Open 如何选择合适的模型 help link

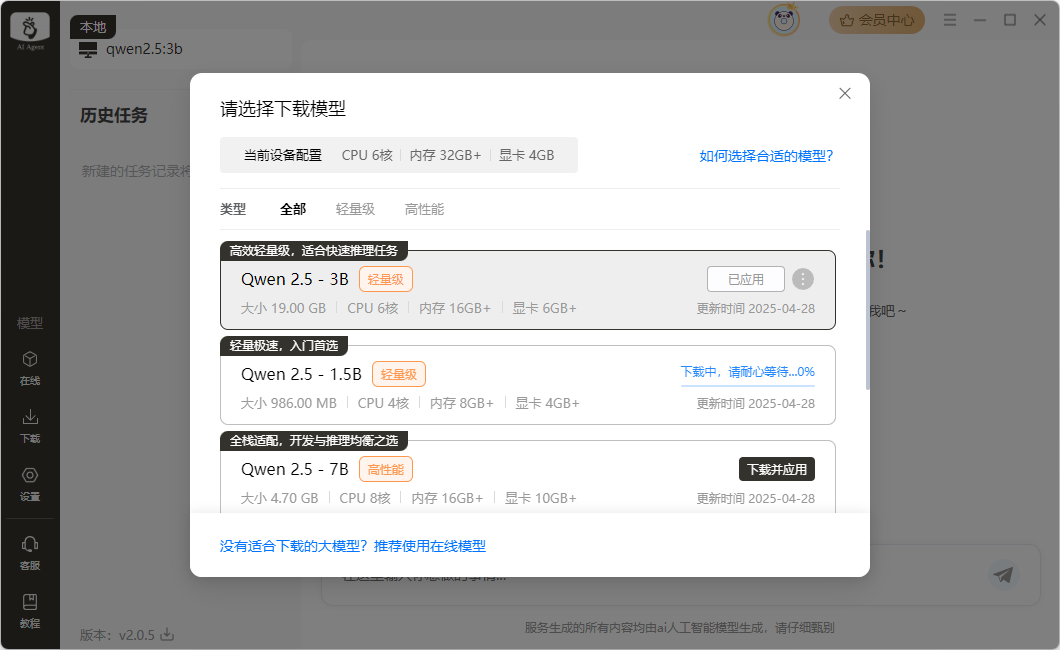[x=766, y=156]
